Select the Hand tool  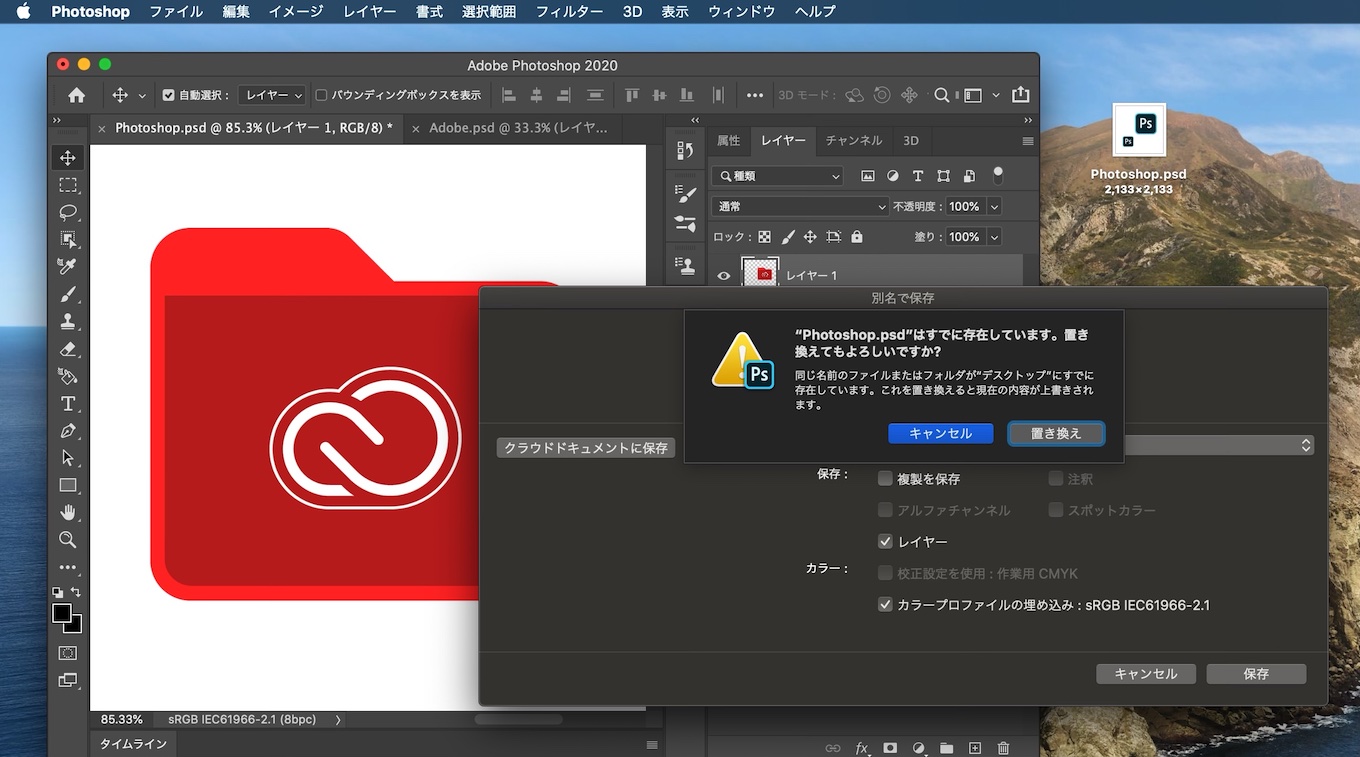click(68, 512)
